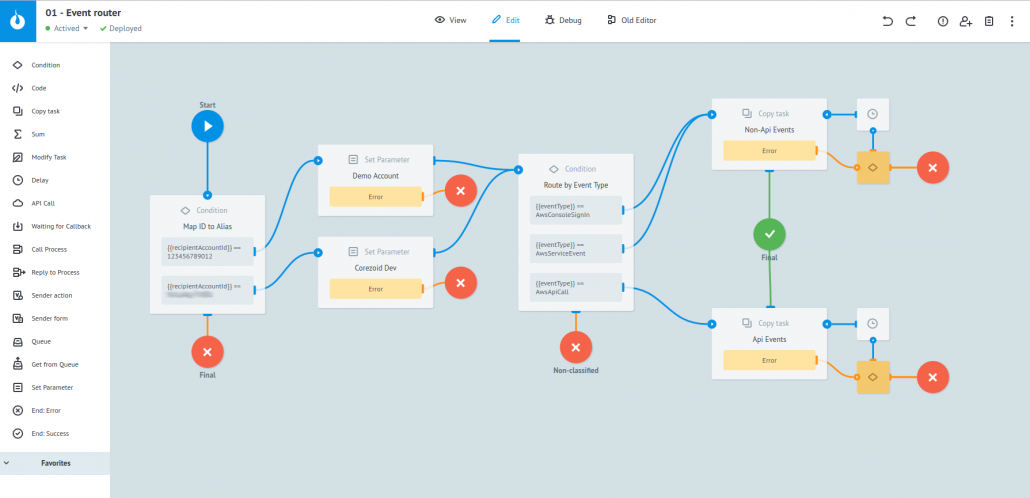The height and width of the screenshot is (498, 1030).
Task: Open the info circle icon in header
Action: tap(942, 21)
